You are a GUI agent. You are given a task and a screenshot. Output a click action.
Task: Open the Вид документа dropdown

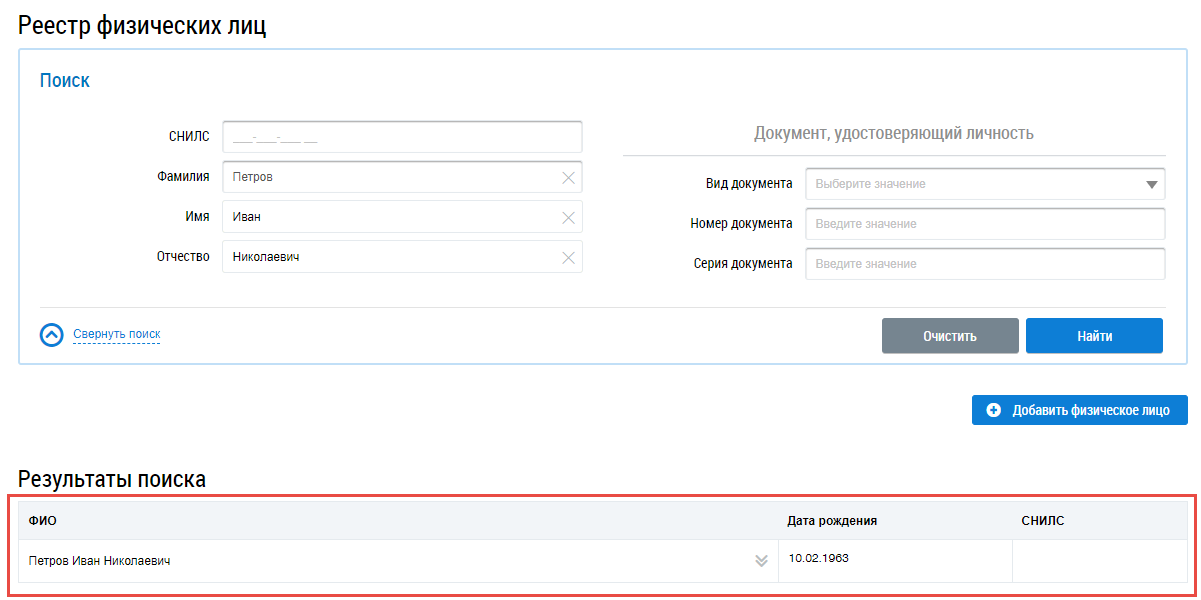pos(975,184)
